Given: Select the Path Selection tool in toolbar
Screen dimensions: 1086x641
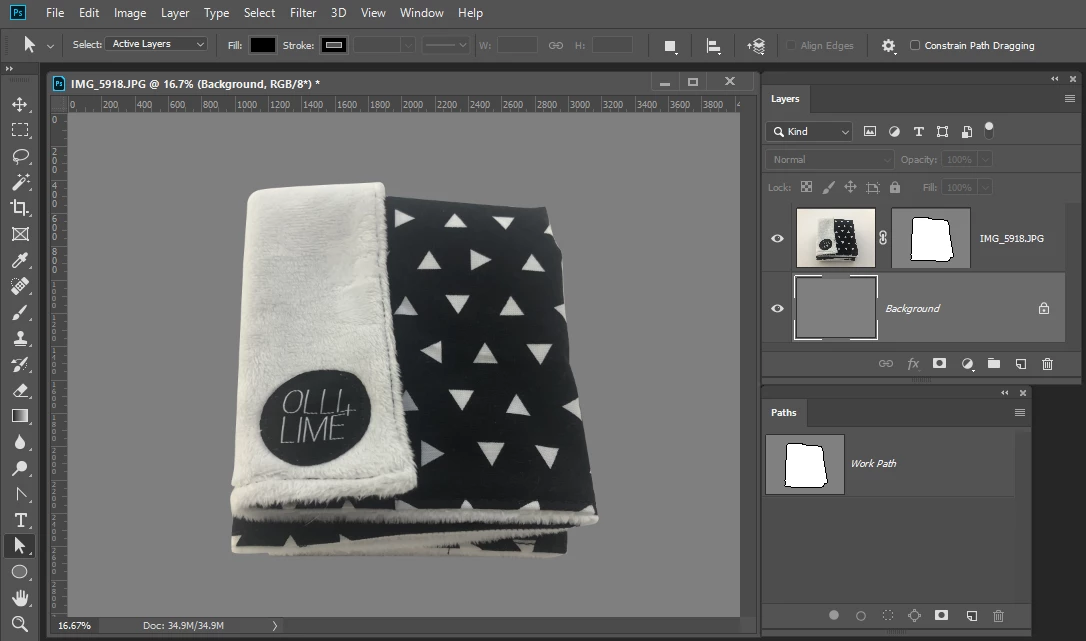Looking at the screenshot, I should click(x=20, y=546).
